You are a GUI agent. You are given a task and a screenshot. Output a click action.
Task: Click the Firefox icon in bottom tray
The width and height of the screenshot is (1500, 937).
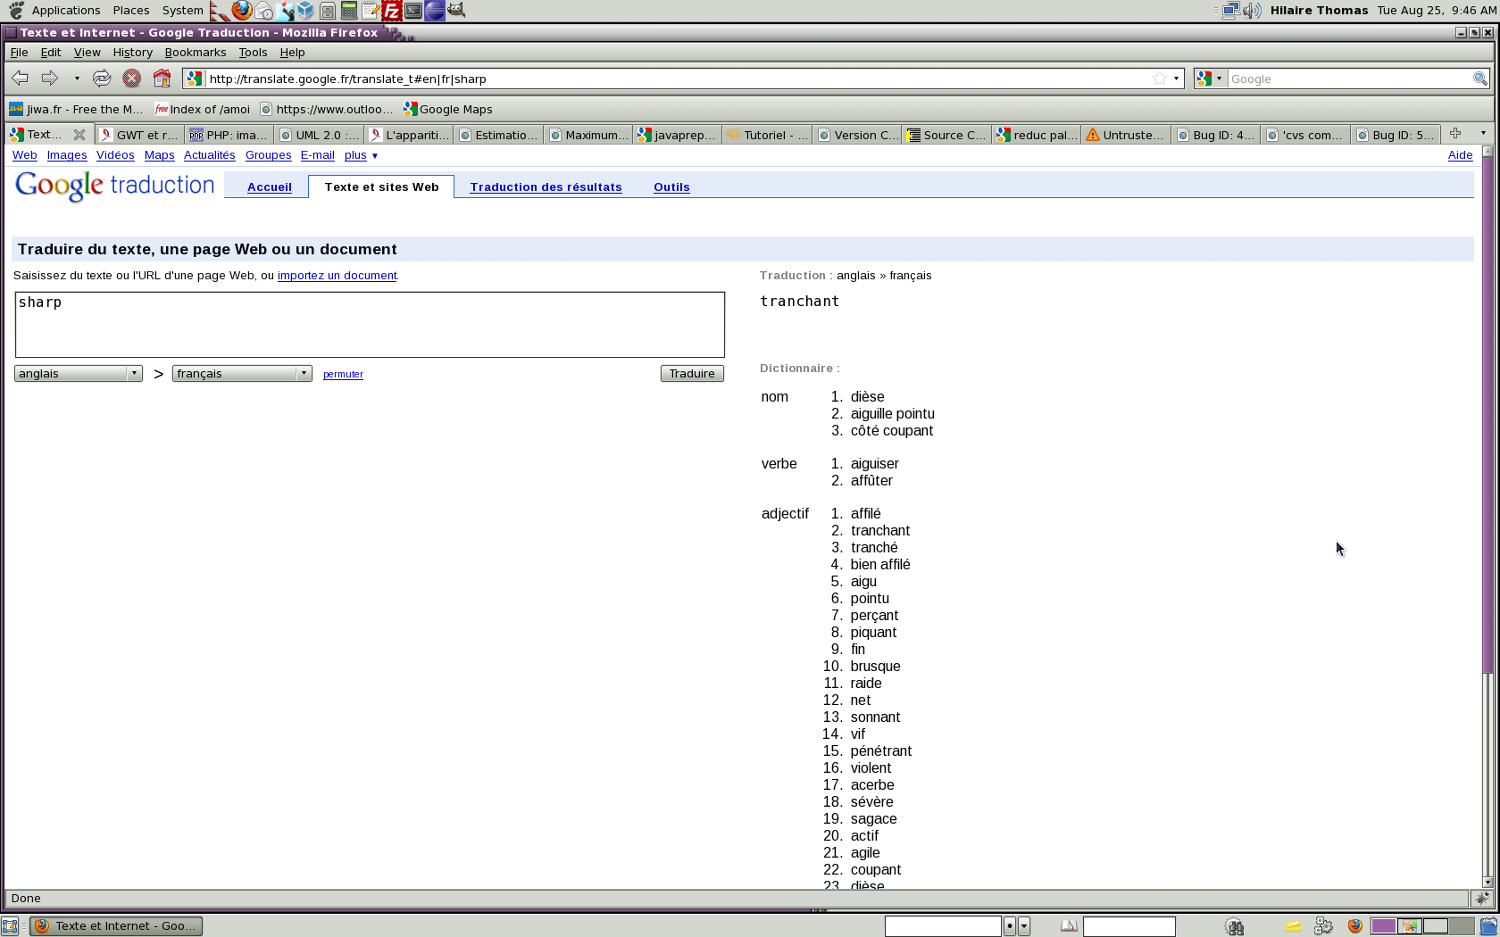coord(1355,926)
